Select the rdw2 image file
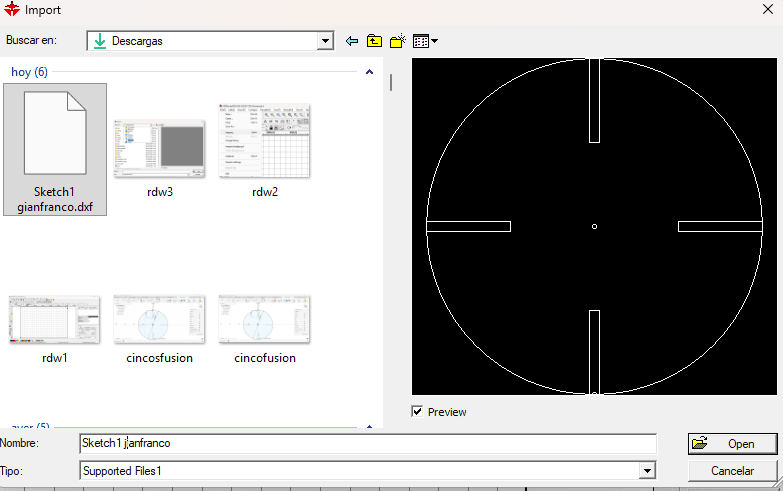This screenshot has height=491, width=783. pos(265,150)
